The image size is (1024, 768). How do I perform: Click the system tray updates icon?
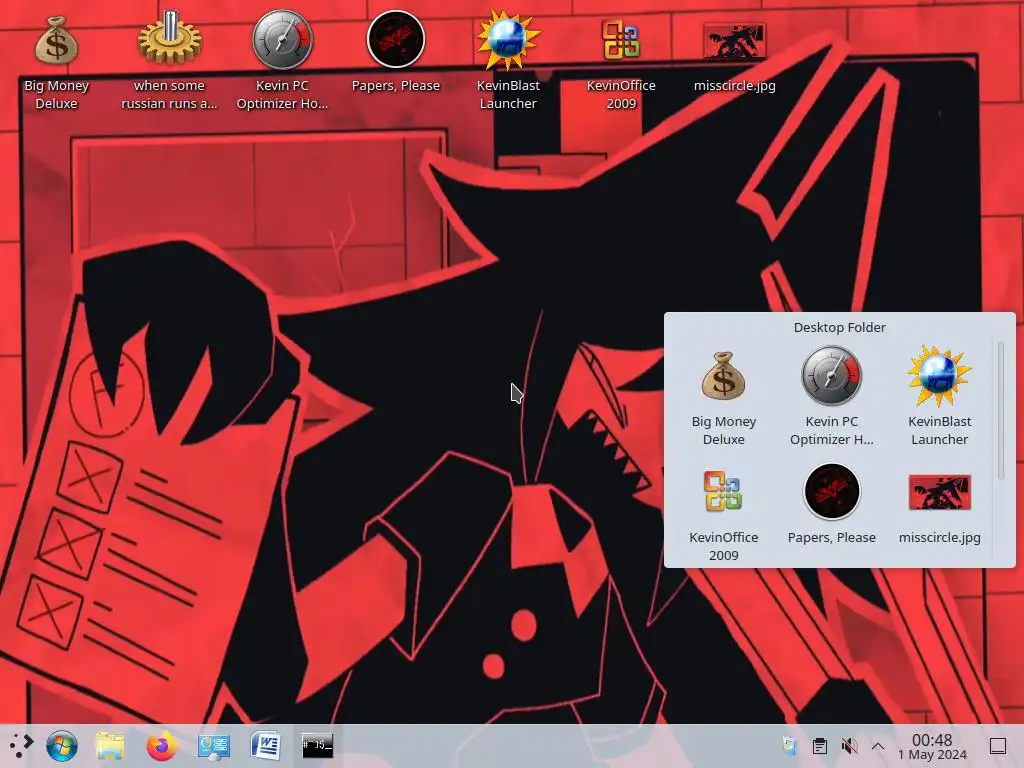click(790, 745)
